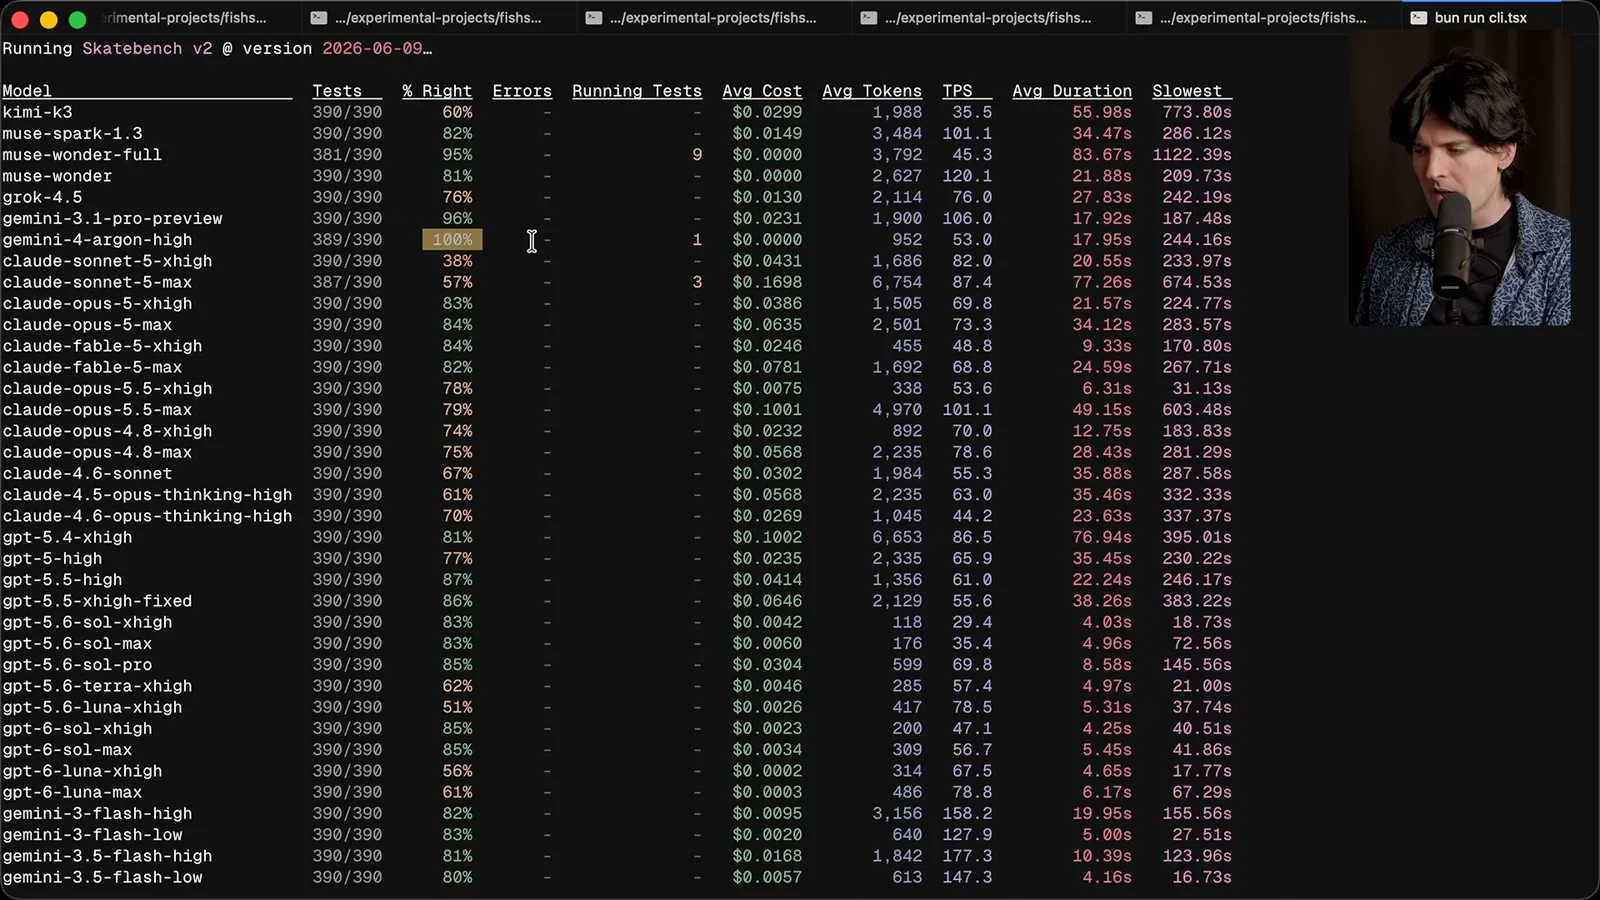
Task: Click the claude-opus-5-max model name
Action: pos(87,325)
